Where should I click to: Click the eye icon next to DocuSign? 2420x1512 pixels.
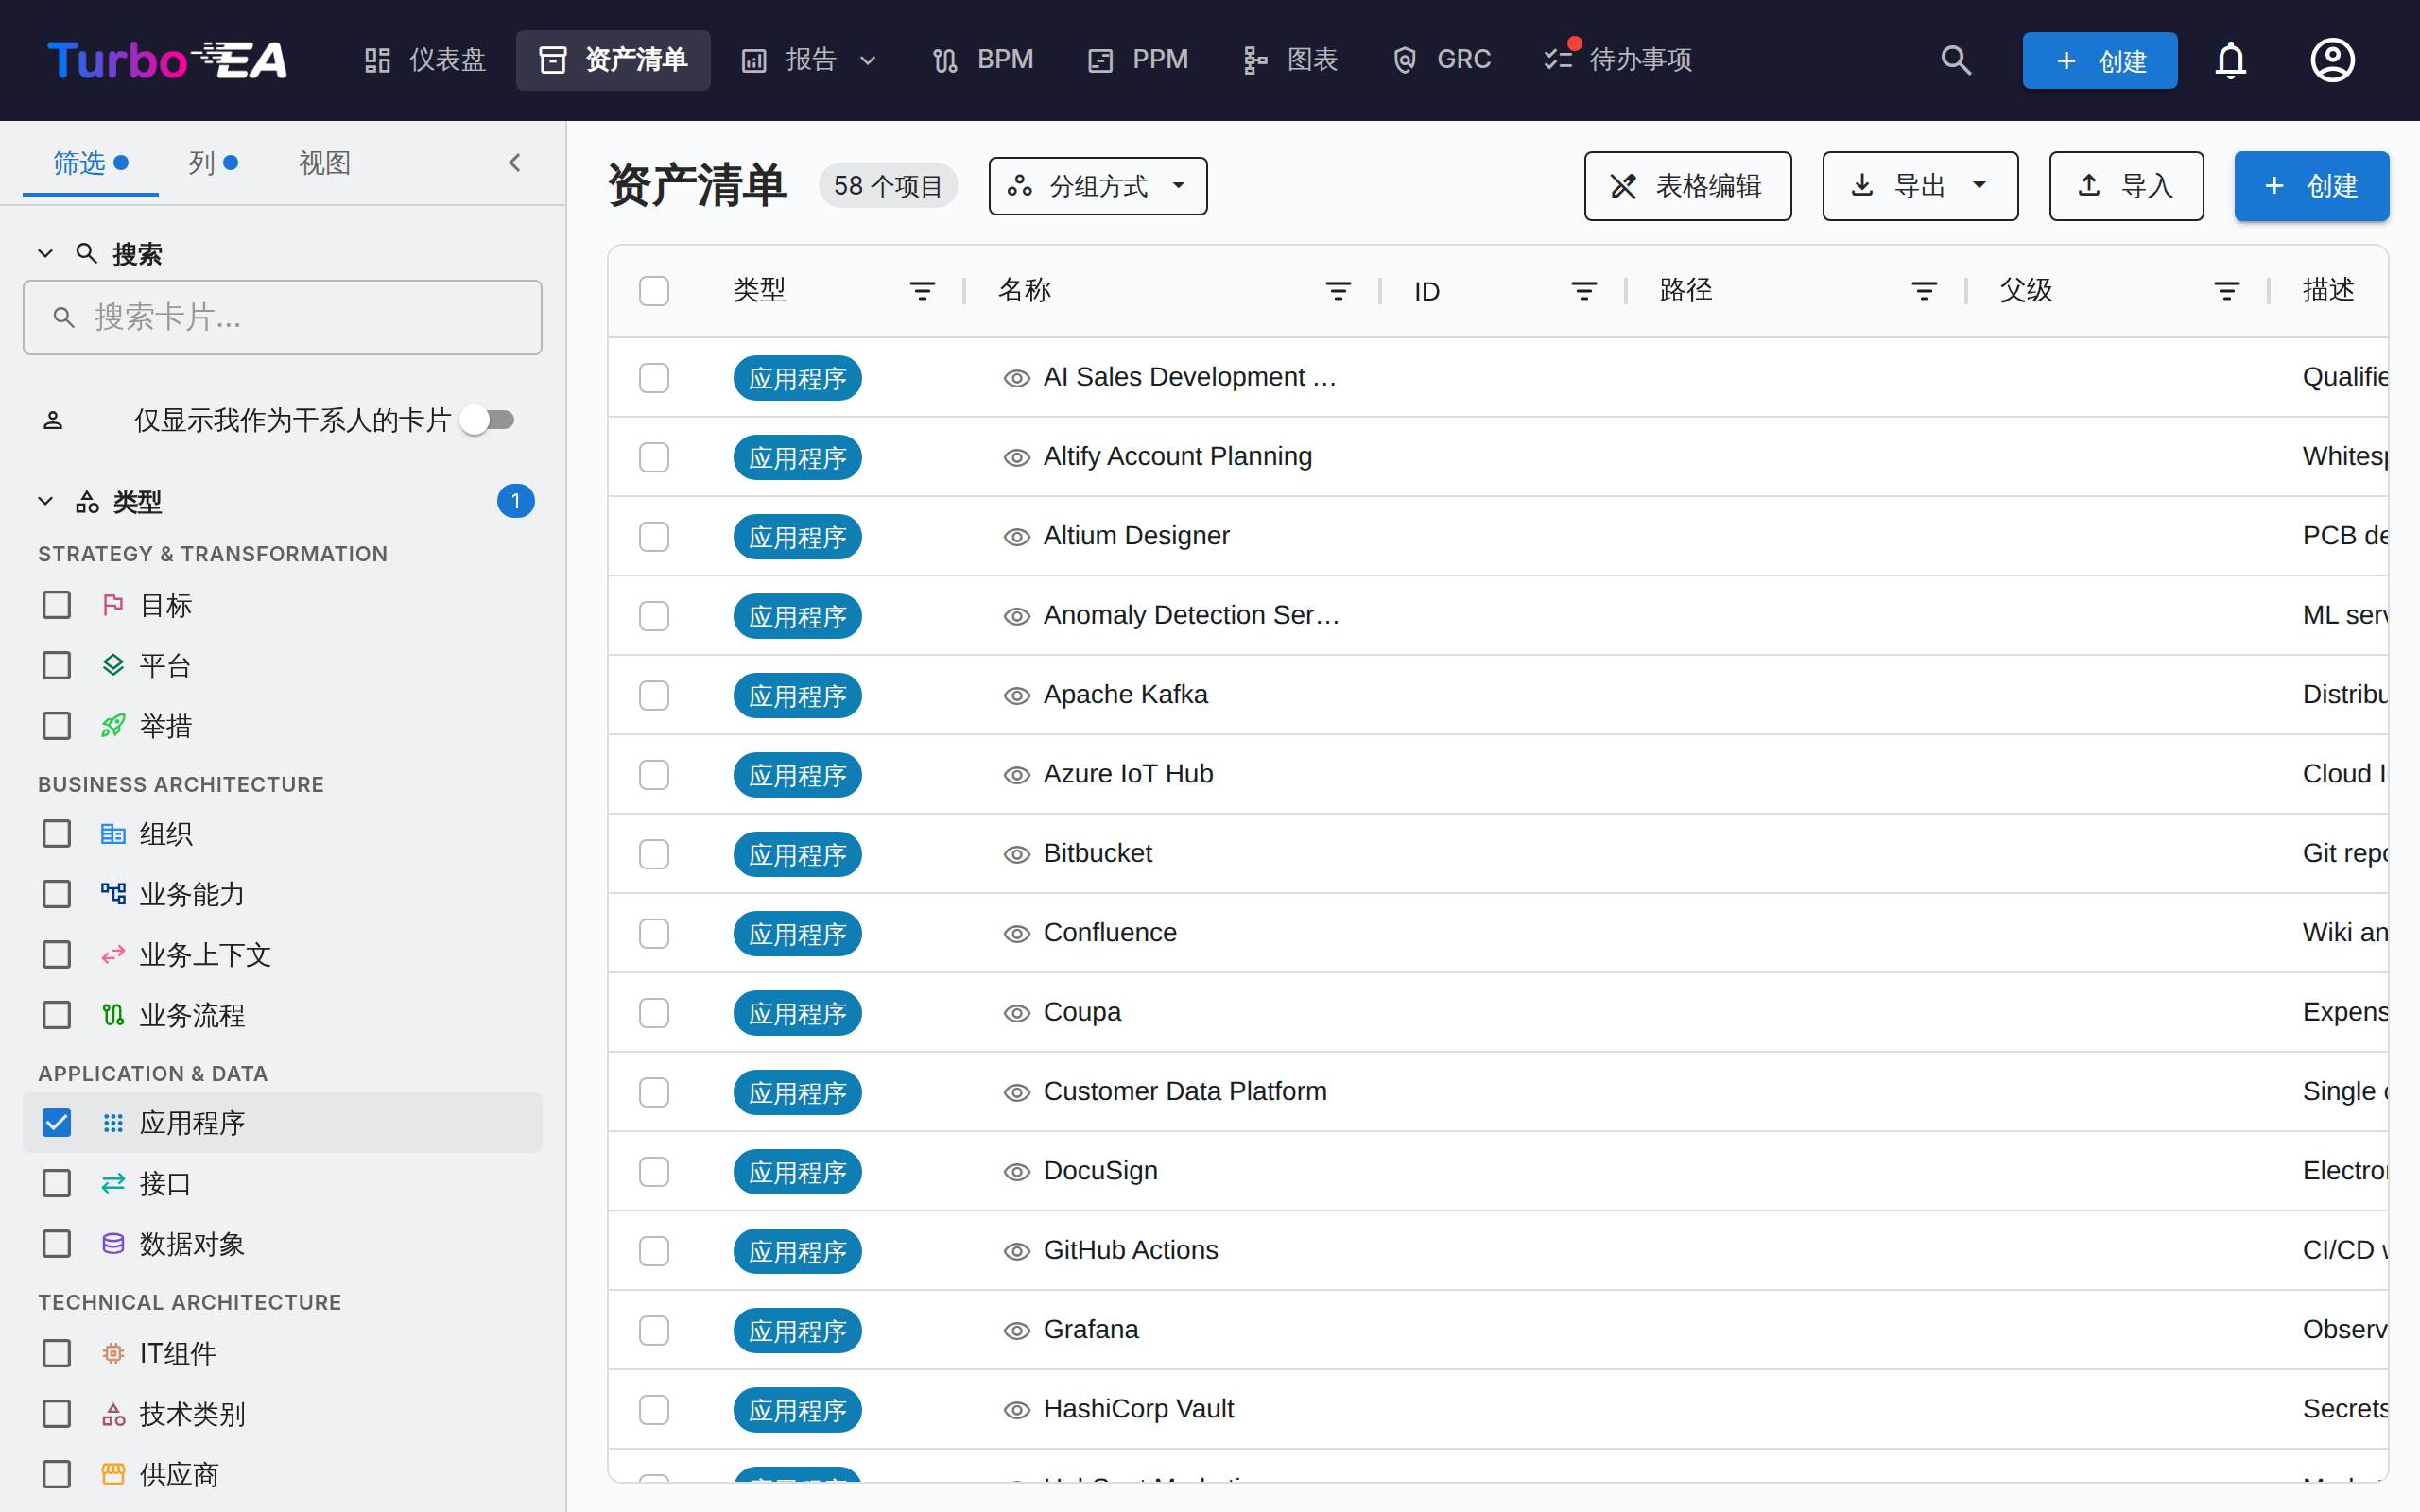1017,1172
